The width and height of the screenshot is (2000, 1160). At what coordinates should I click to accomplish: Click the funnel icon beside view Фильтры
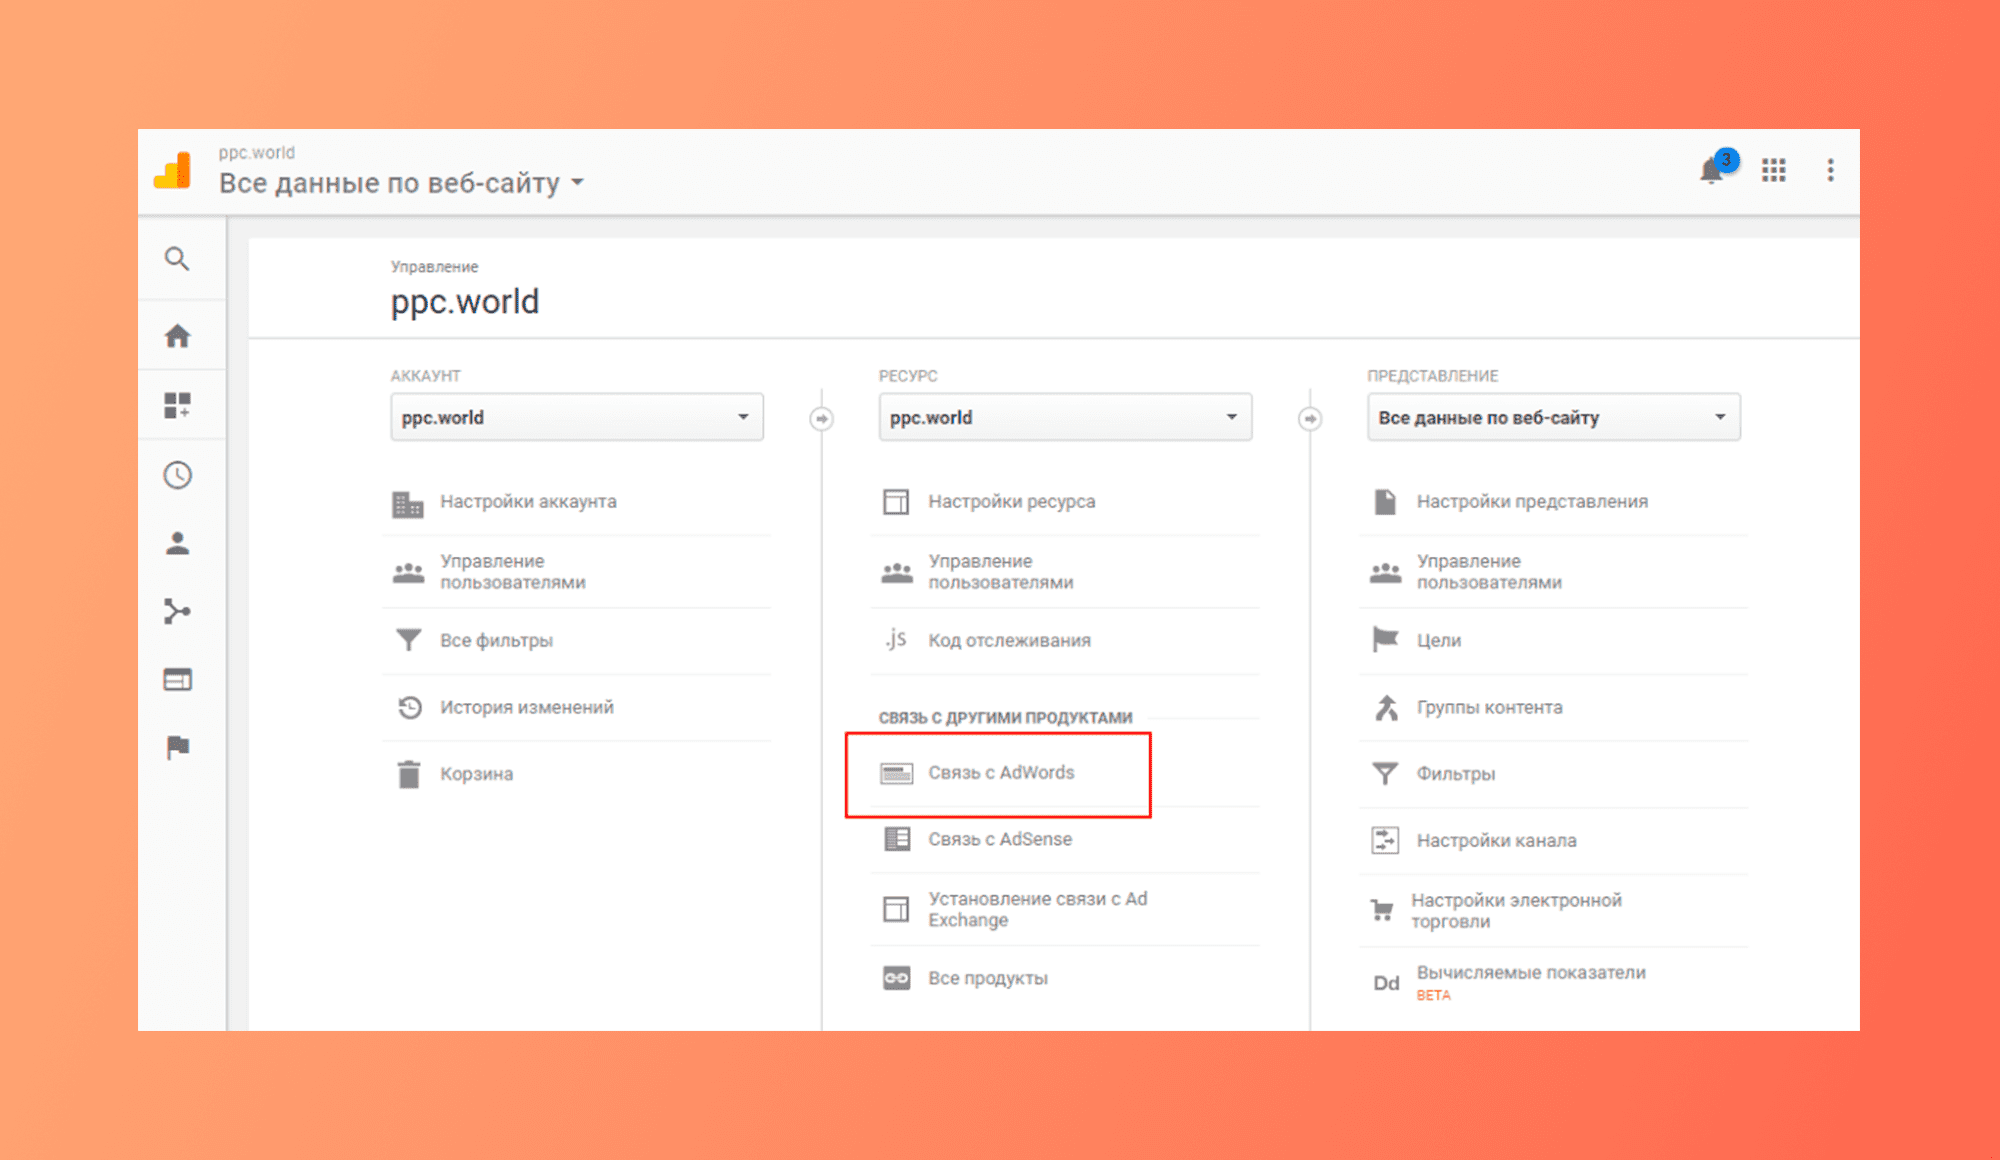(1385, 774)
